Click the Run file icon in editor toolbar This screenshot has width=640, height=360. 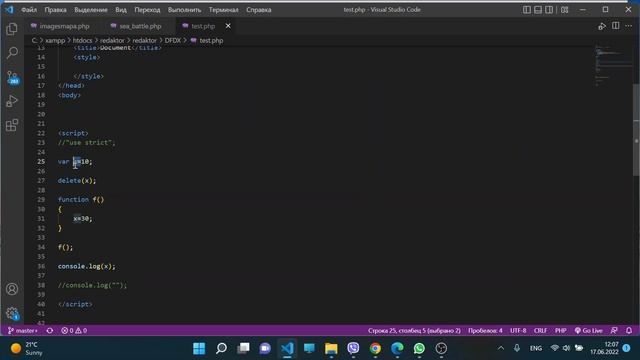602,26
